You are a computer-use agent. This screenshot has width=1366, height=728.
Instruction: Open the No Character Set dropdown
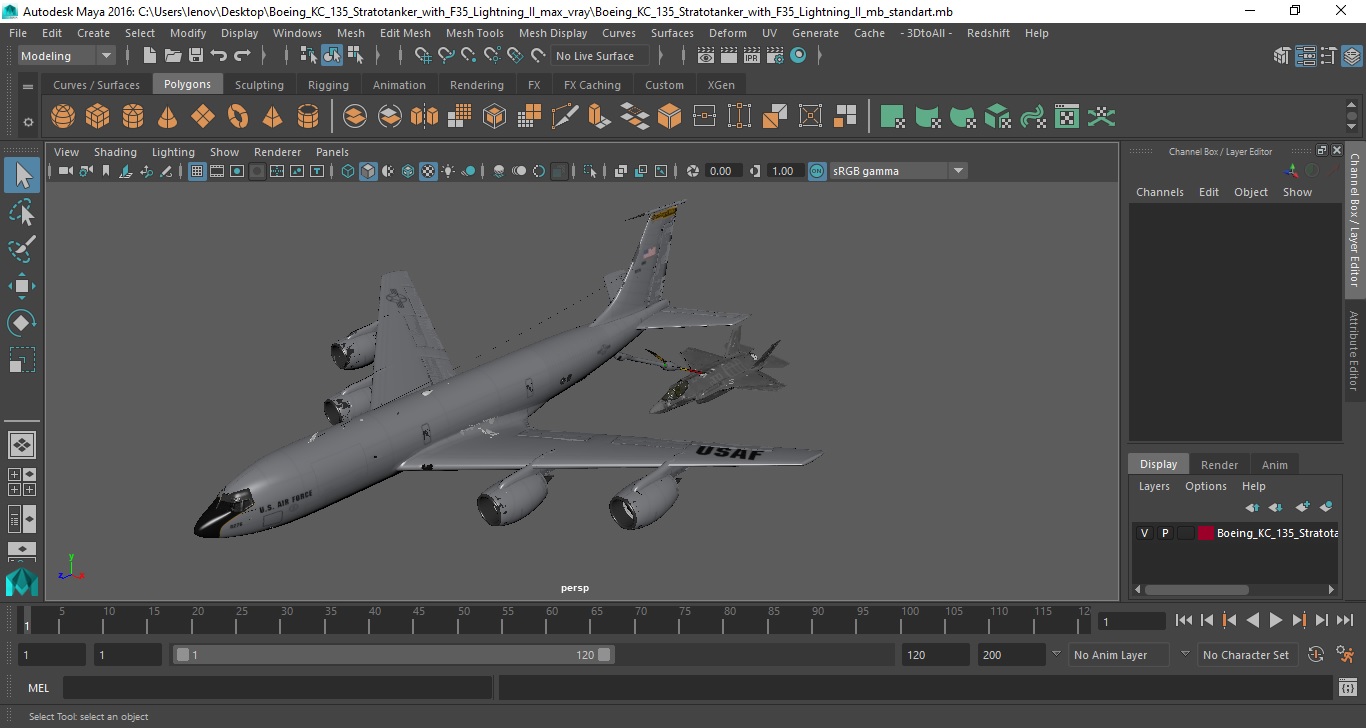[1246, 655]
